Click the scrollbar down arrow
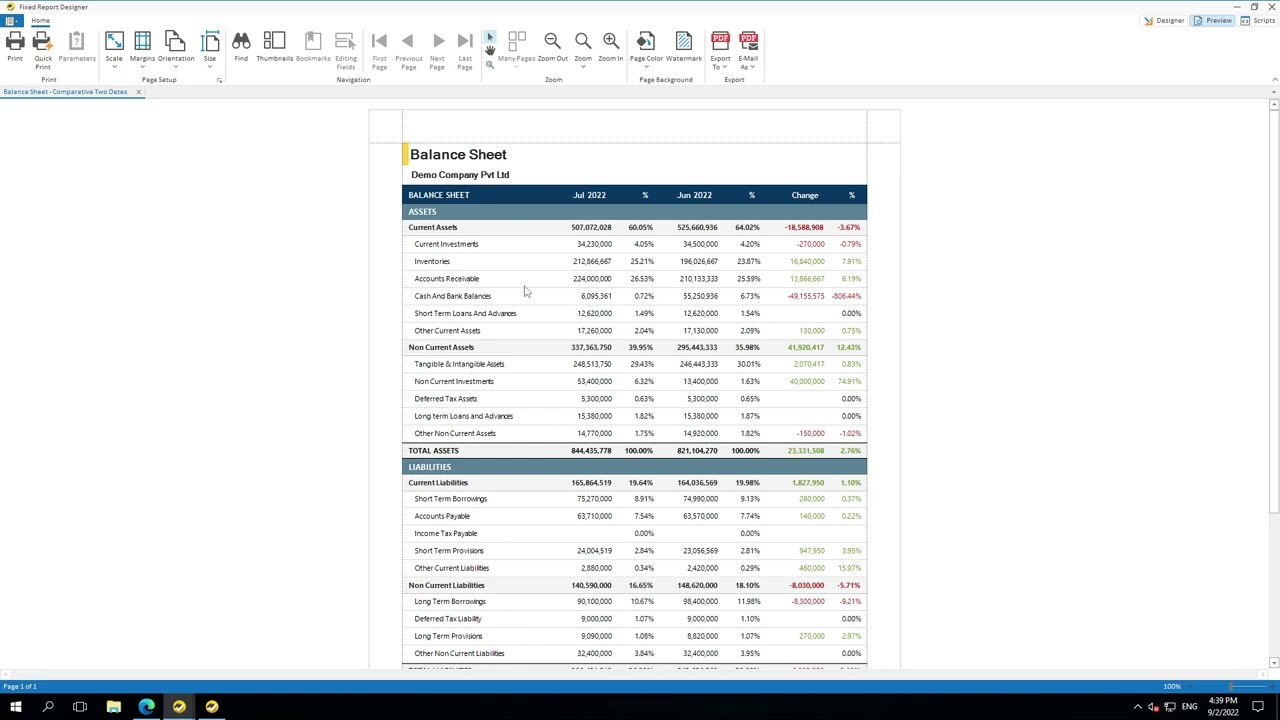The height and width of the screenshot is (720, 1280). click(x=1274, y=663)
